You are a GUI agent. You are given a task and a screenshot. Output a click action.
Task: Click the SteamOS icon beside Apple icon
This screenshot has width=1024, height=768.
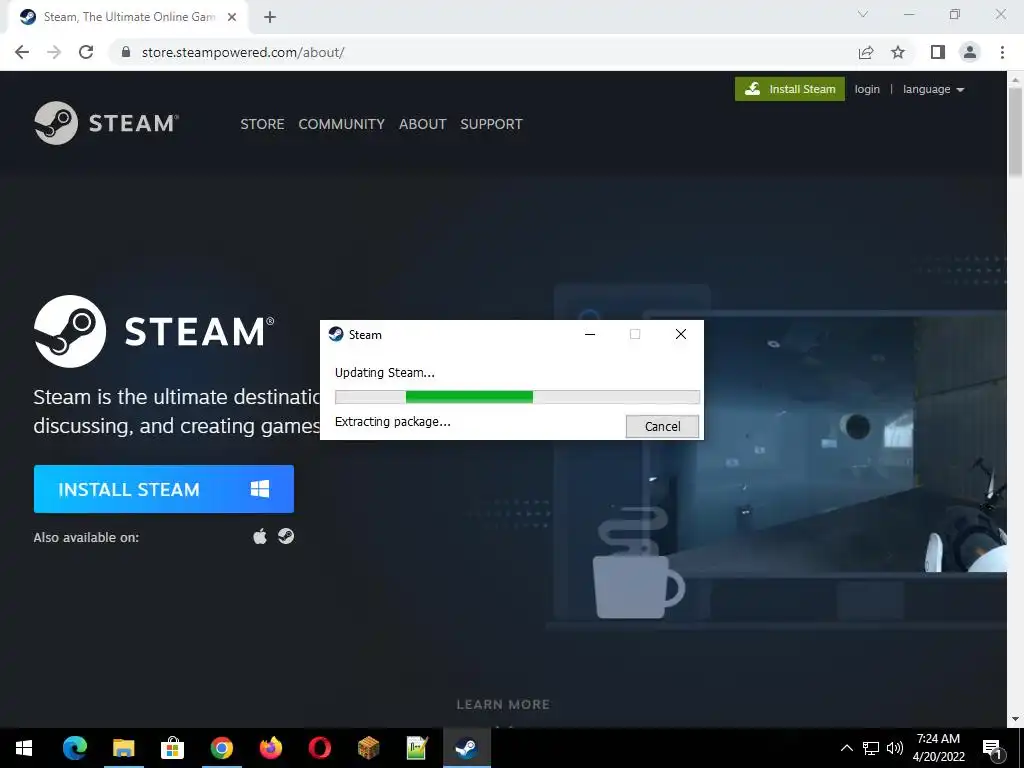tap(286, 536)
